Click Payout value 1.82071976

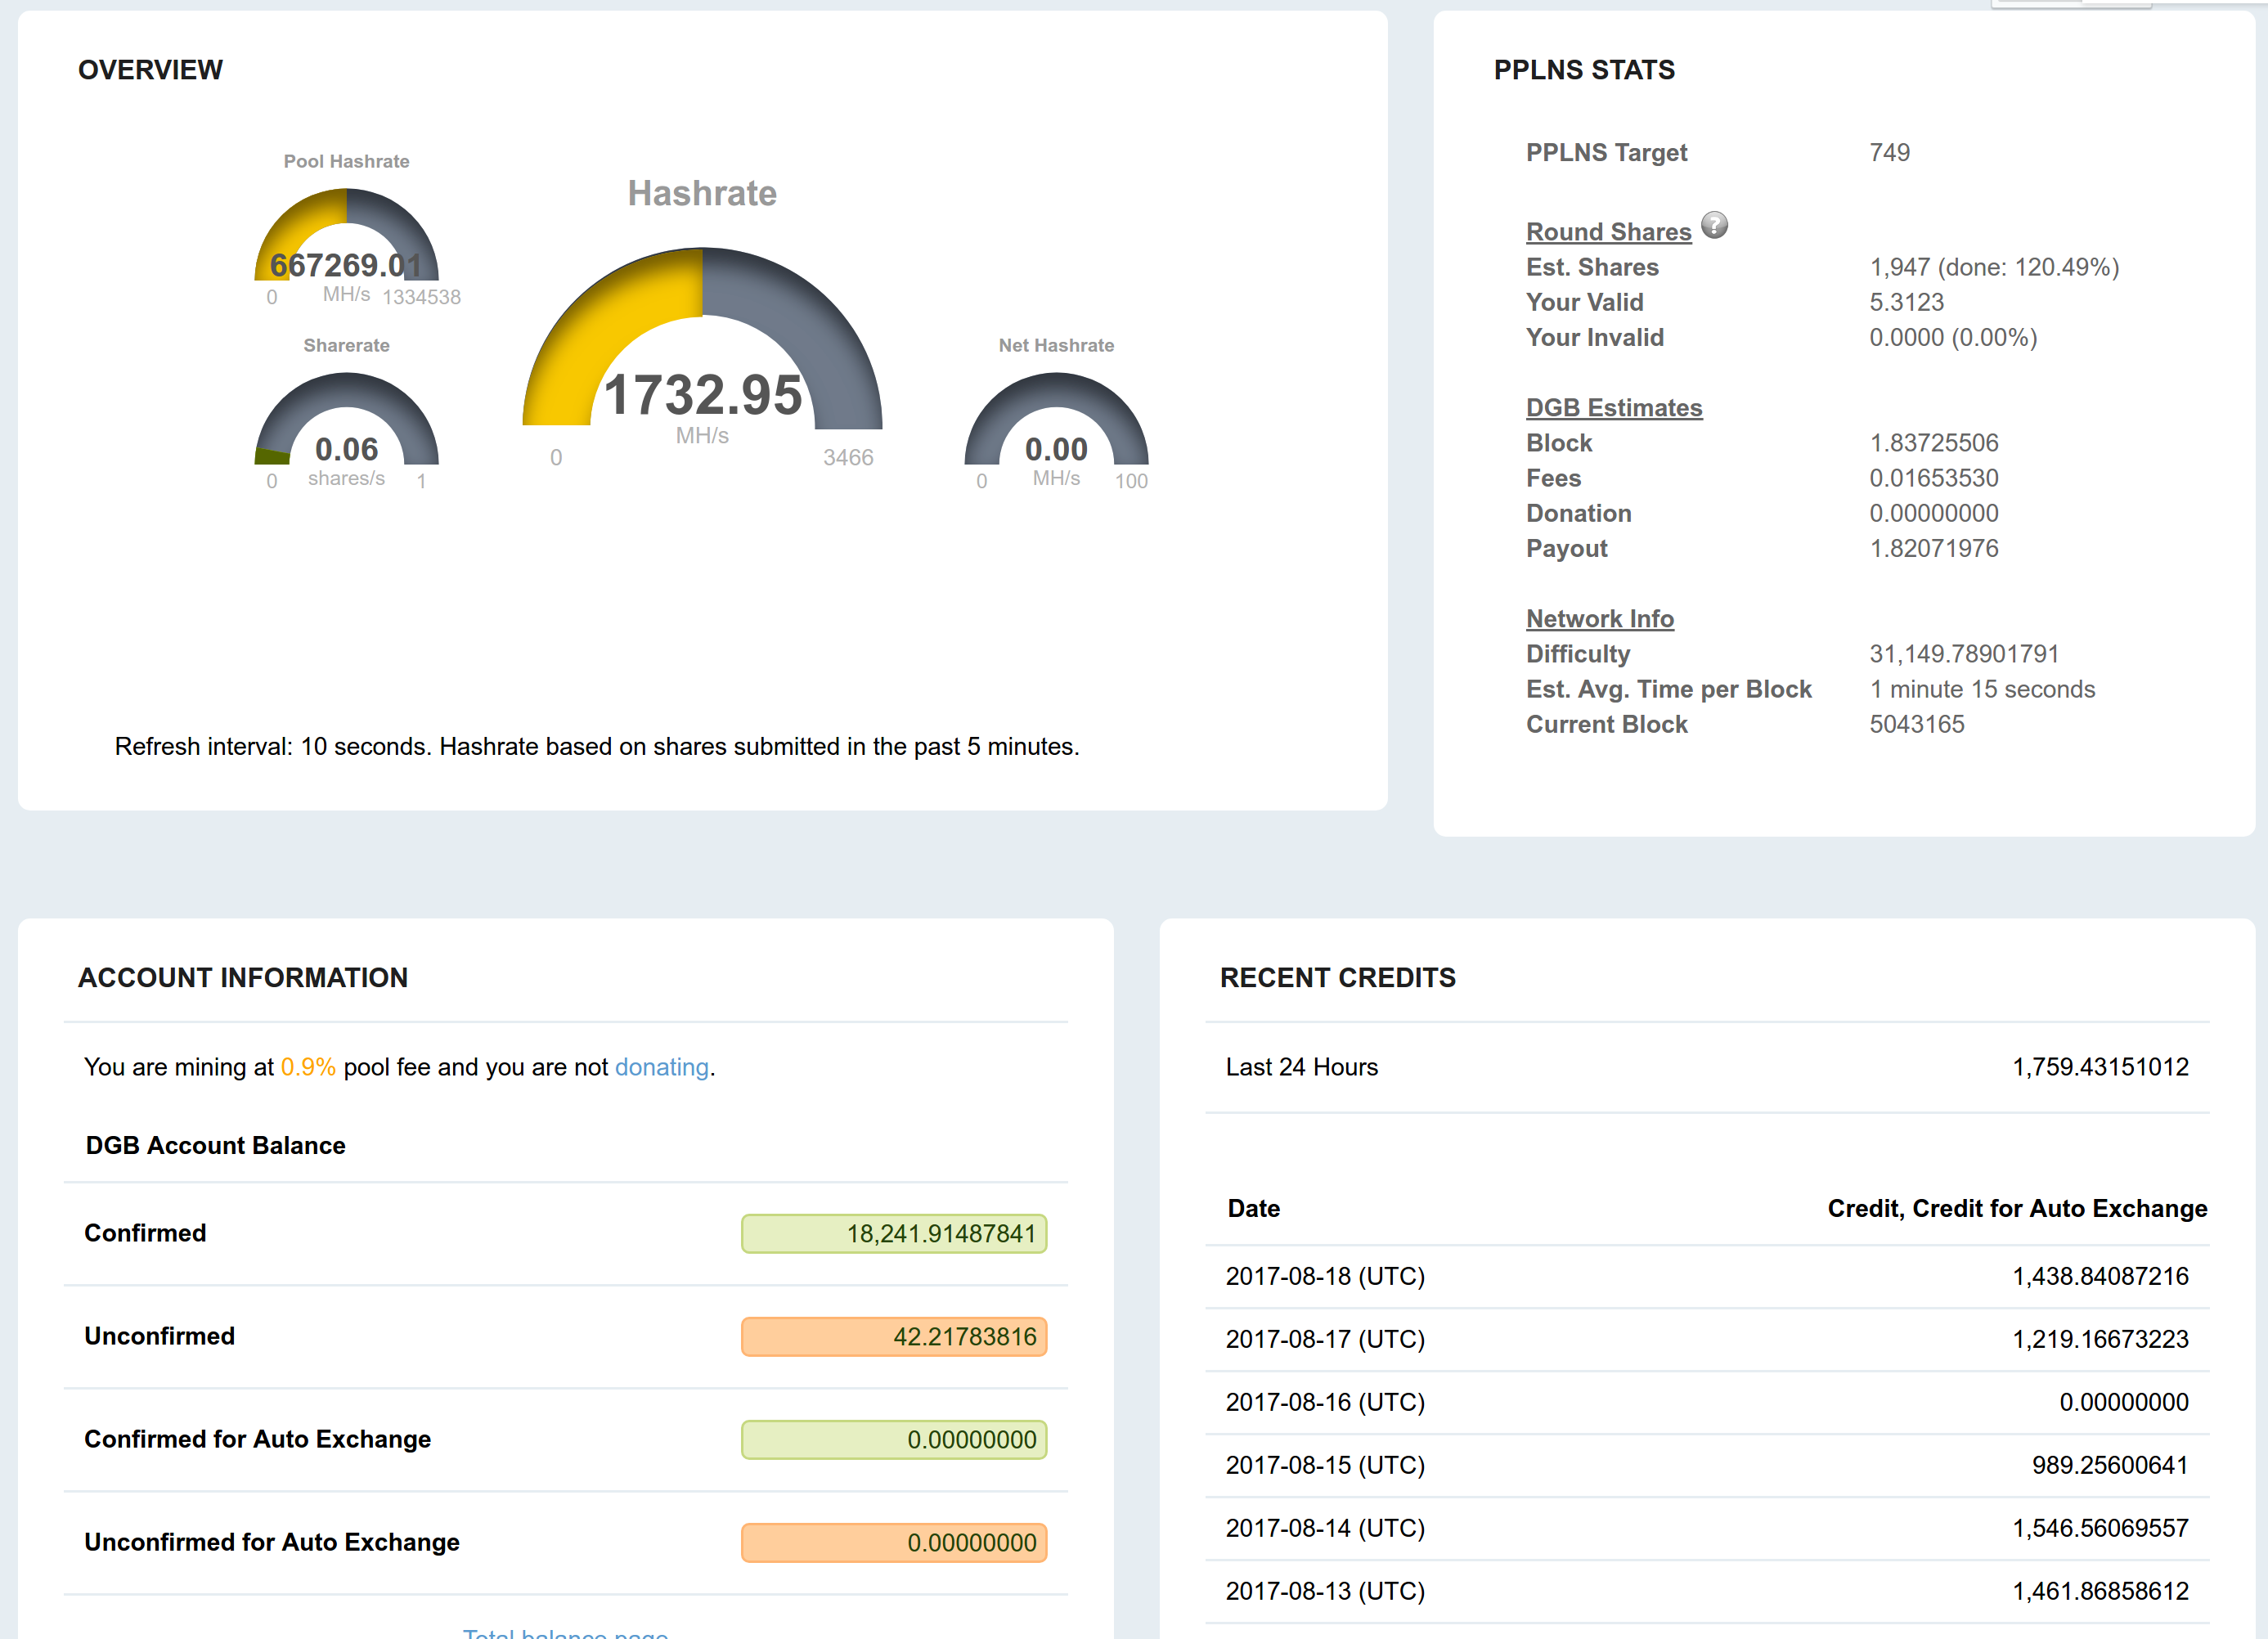1934,548
